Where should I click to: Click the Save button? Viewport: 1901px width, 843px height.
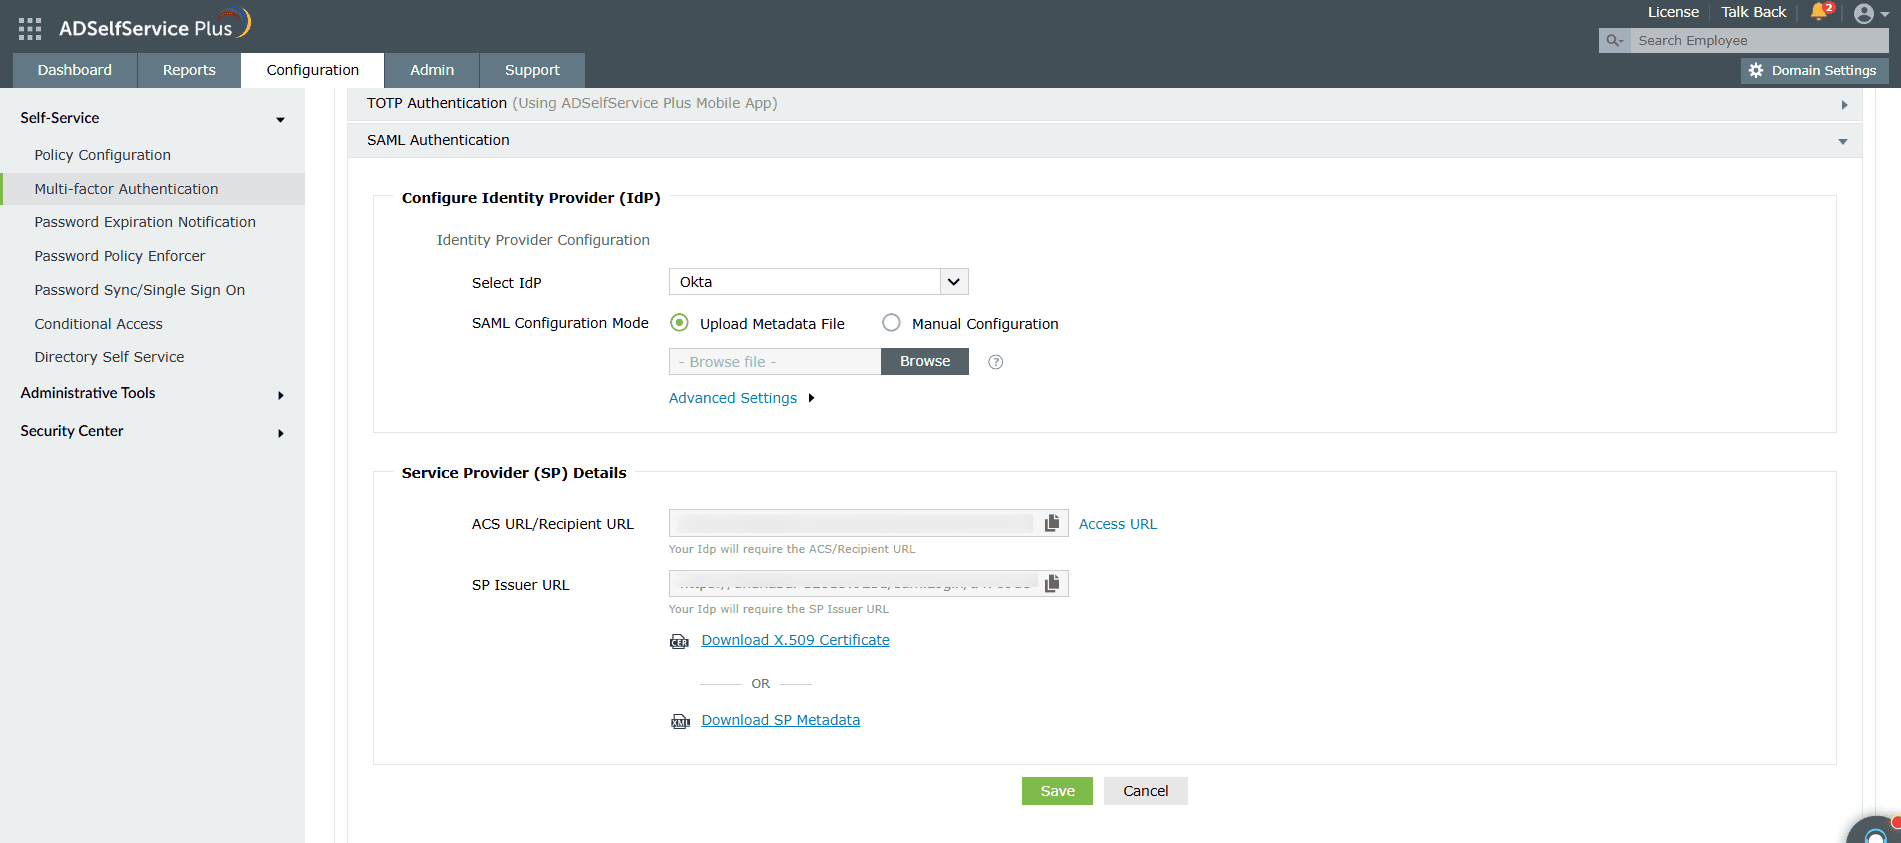click(x=1057, y=791)
